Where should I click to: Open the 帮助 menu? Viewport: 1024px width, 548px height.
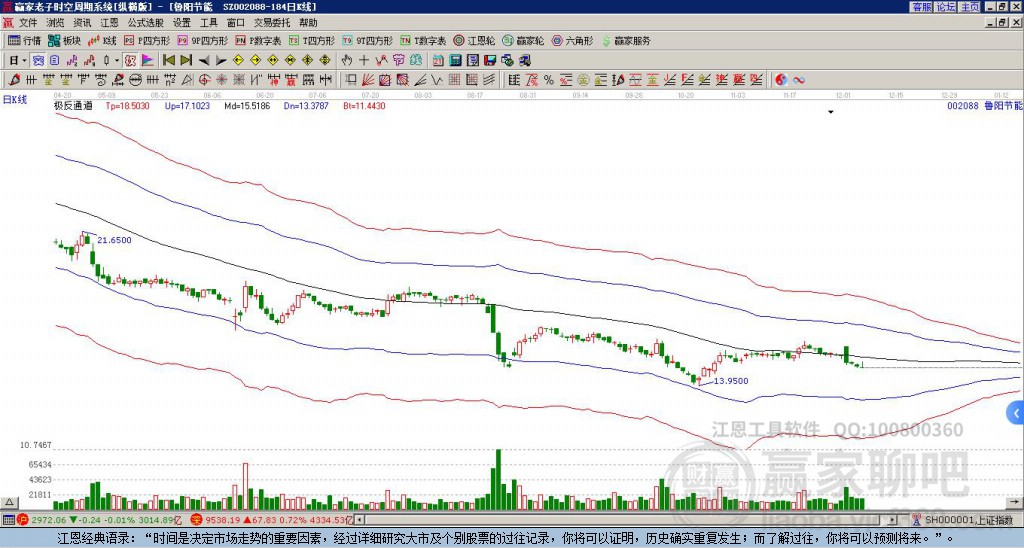pos(308,23)
